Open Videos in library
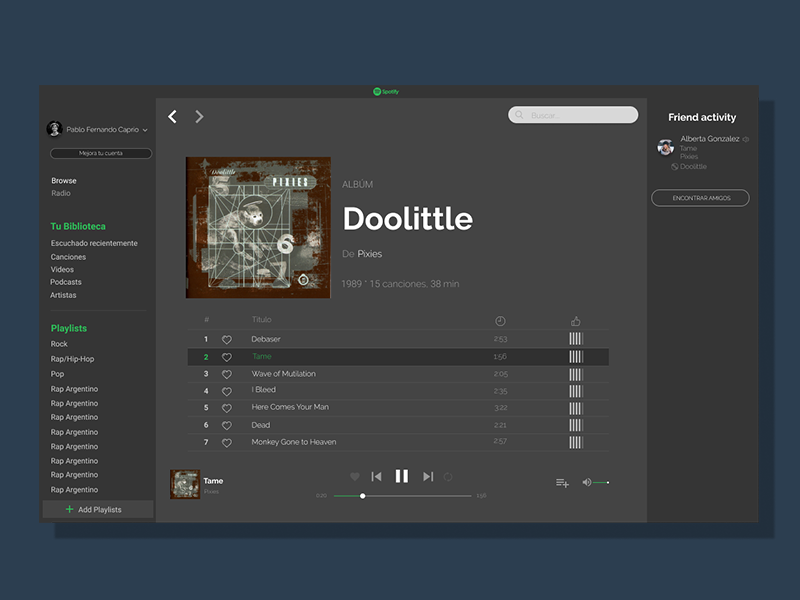This screenshot has width=800, height=600. point(62,269)
